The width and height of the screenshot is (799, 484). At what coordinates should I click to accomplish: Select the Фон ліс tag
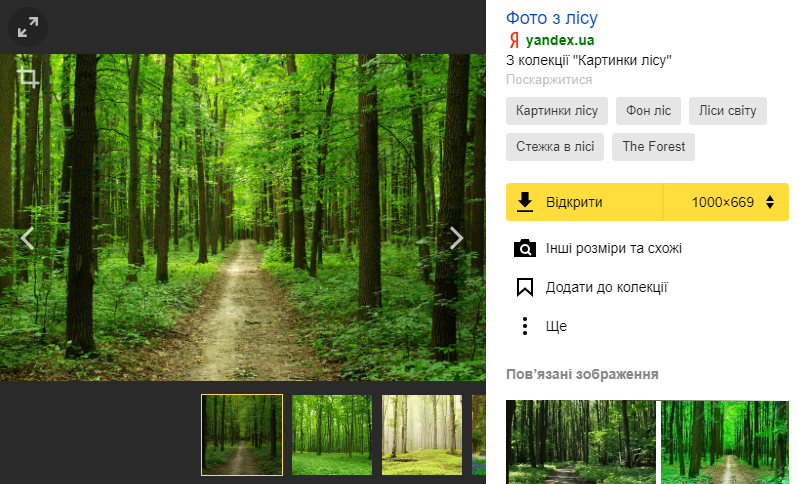[648, 111]
